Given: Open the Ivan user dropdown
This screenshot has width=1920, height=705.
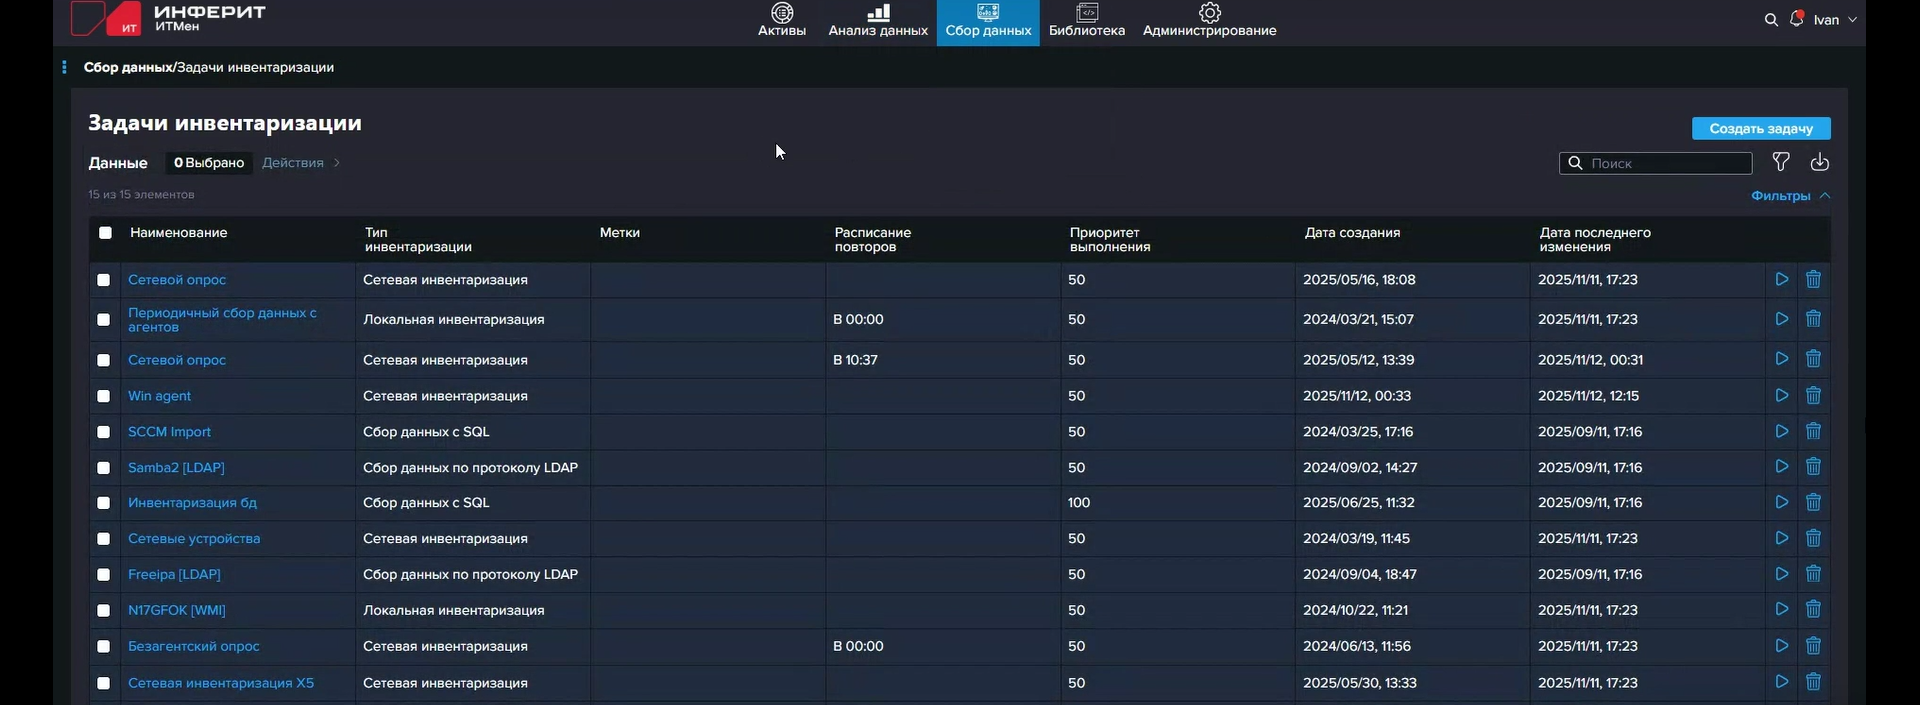Looking at the screenshot, I should click(1835, 20).
